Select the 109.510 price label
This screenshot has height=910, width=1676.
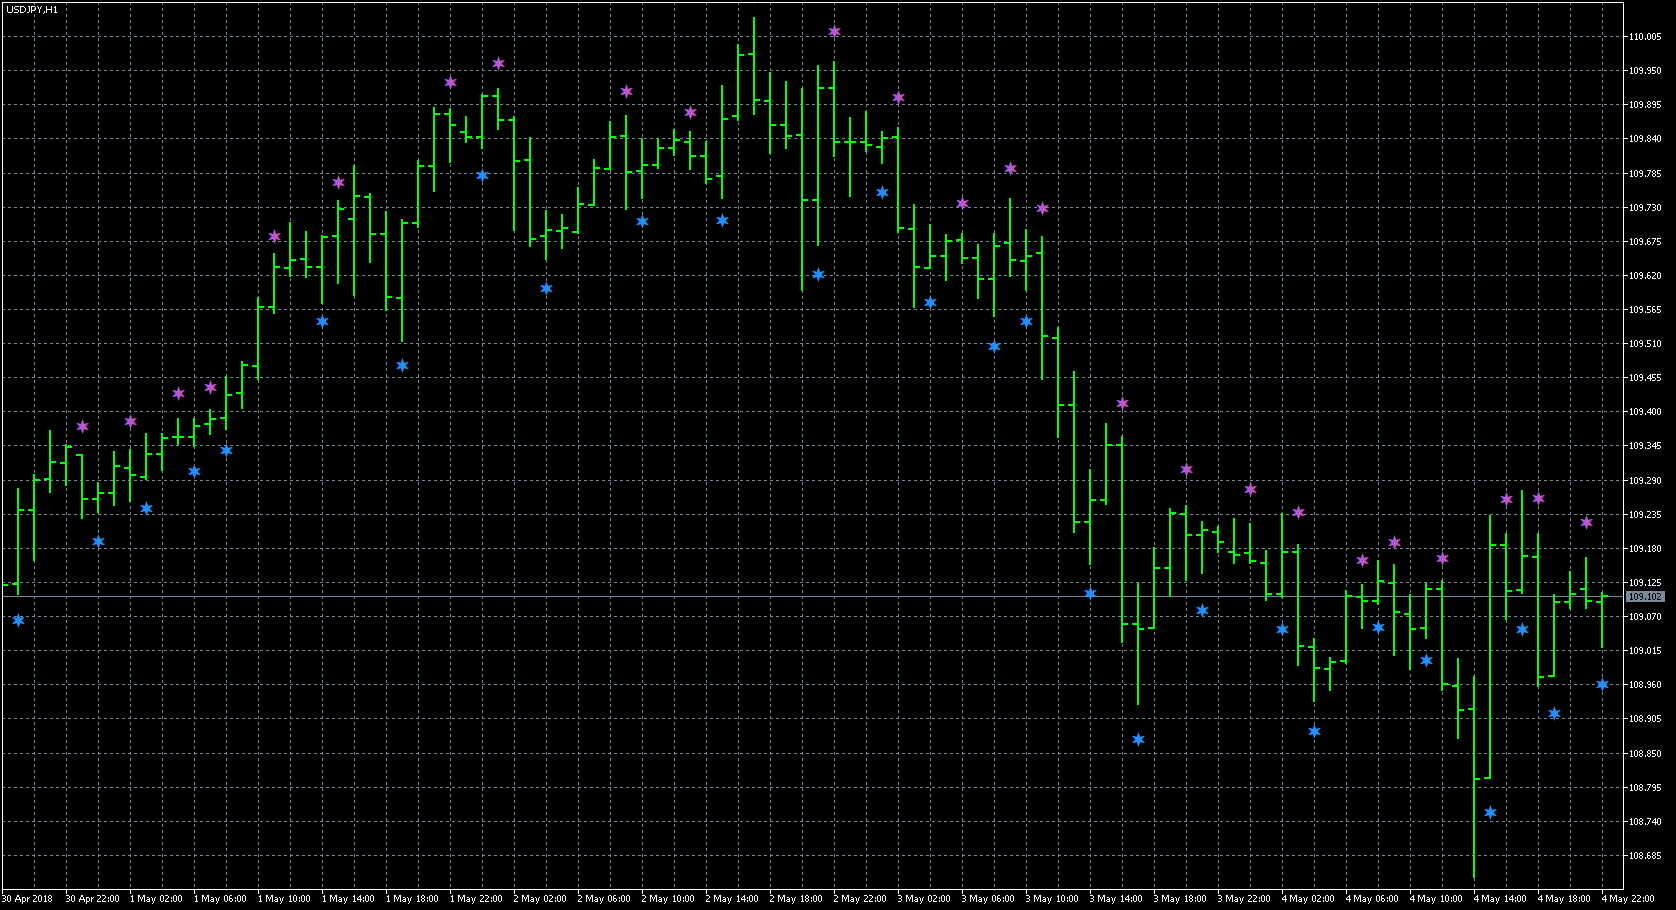point(1645,344)
